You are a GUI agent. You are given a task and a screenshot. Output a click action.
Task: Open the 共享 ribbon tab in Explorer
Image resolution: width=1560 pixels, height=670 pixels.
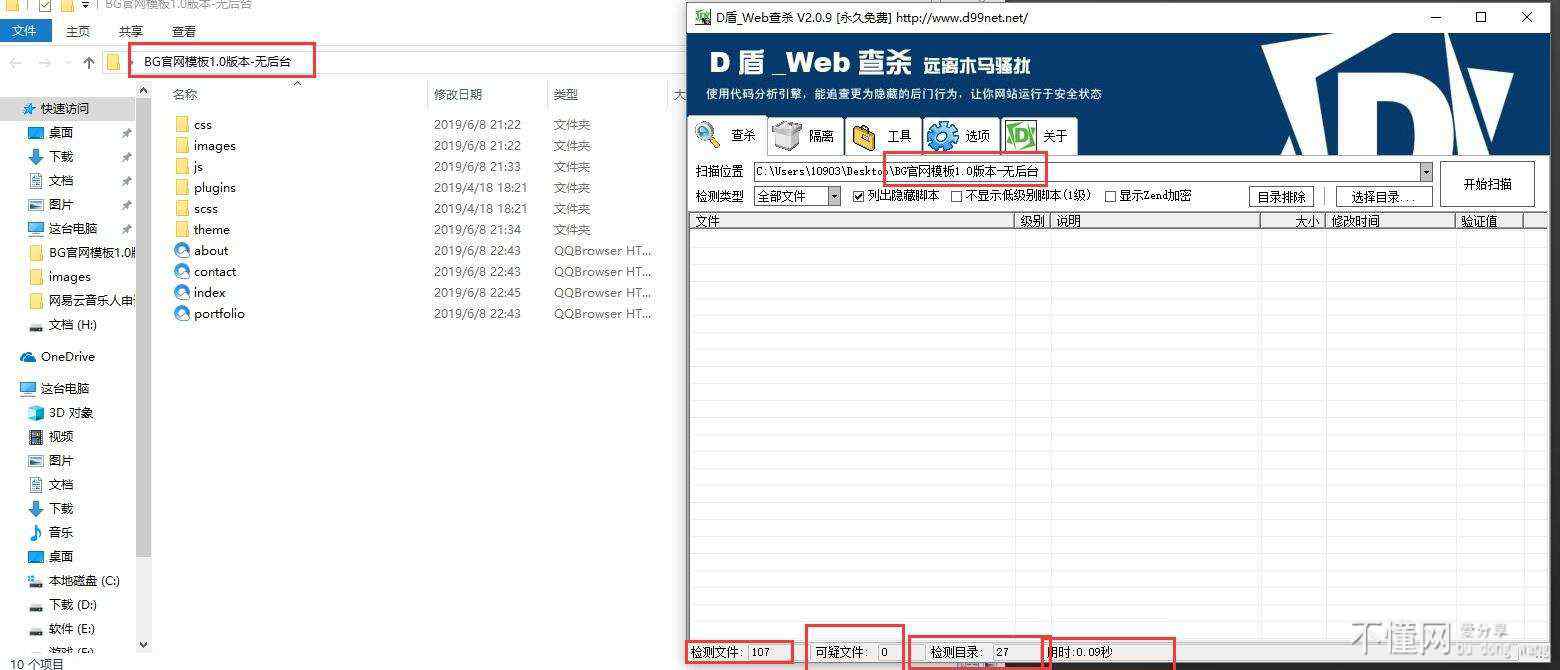tap(131, 31)
